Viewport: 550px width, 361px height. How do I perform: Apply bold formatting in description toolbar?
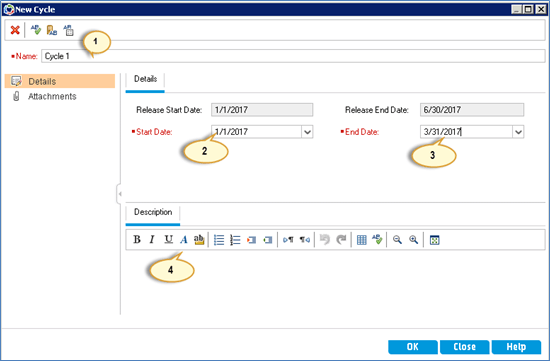tap(137, 240)
